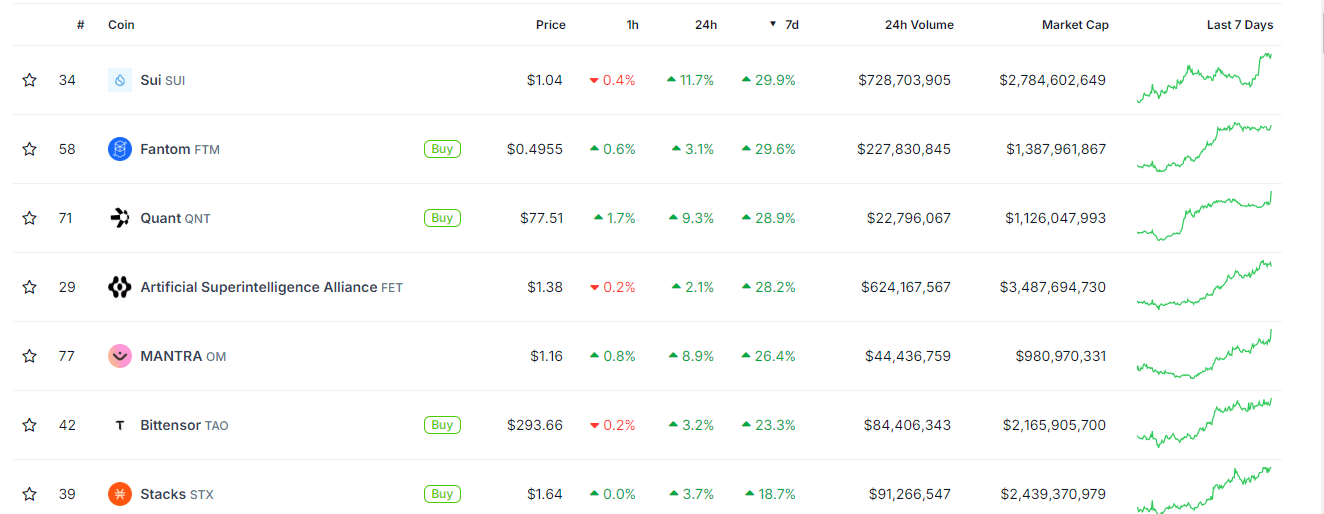Click the Fantom blue logo icon
1324x514 pixels.
[120, 149]
